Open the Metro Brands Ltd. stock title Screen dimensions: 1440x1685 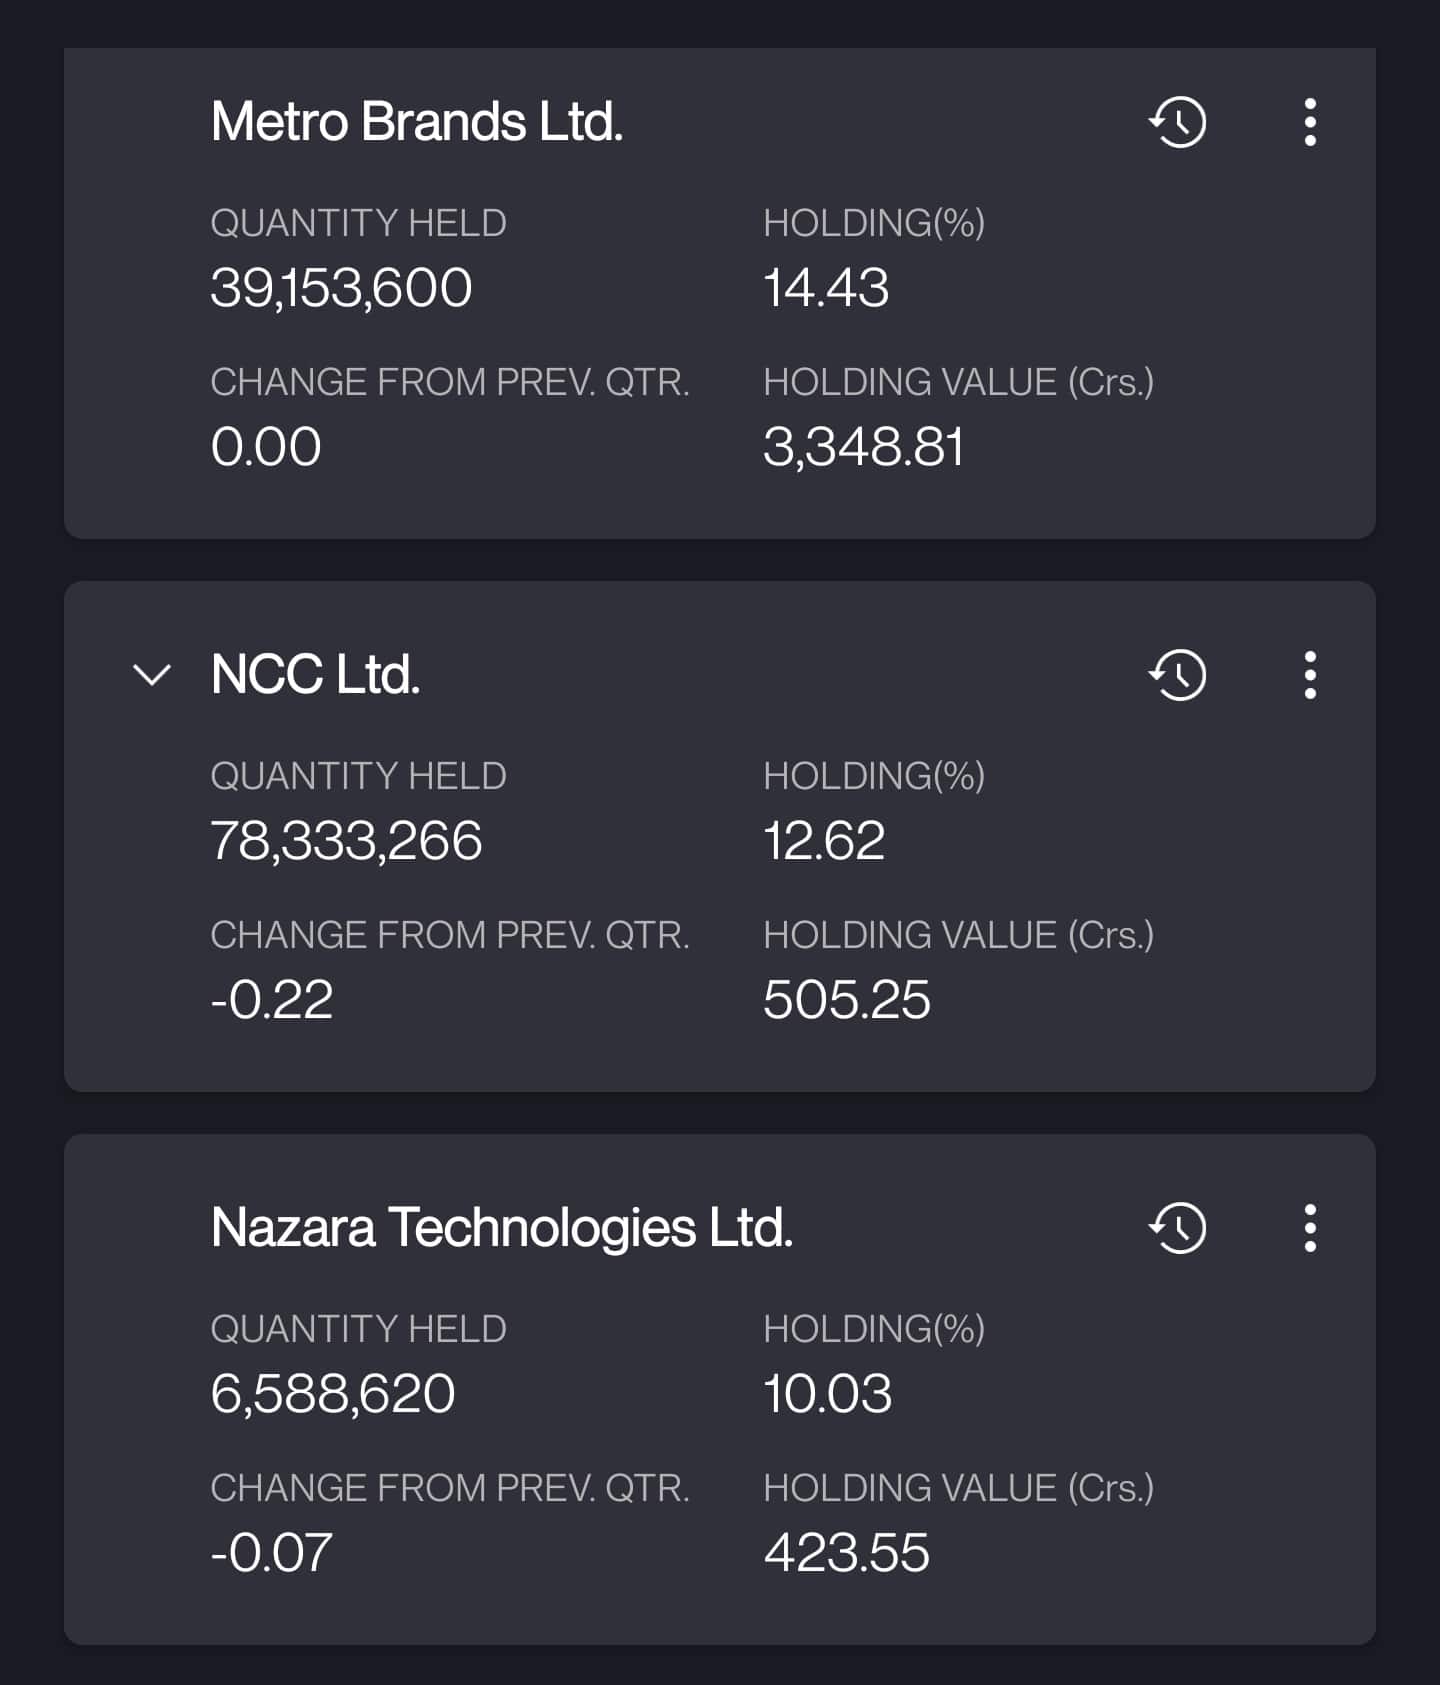tap(417, 122)
